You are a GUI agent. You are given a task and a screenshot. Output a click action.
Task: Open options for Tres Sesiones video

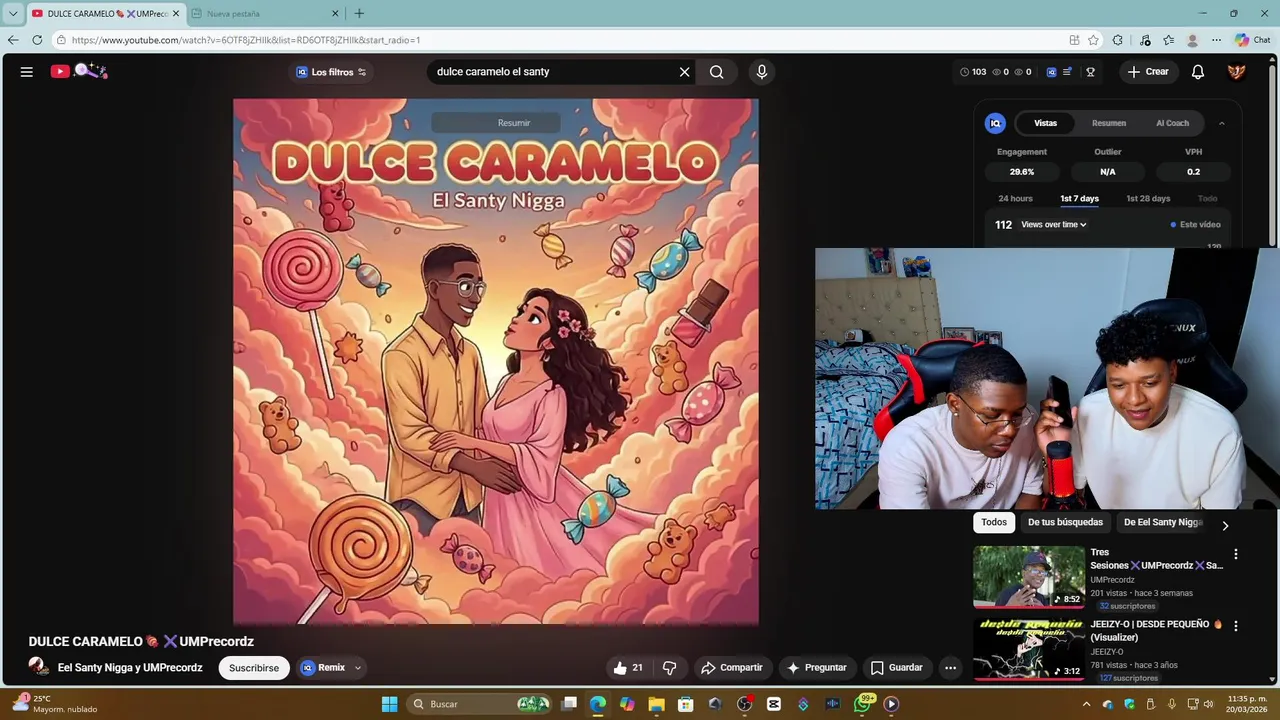(1236, 554)
